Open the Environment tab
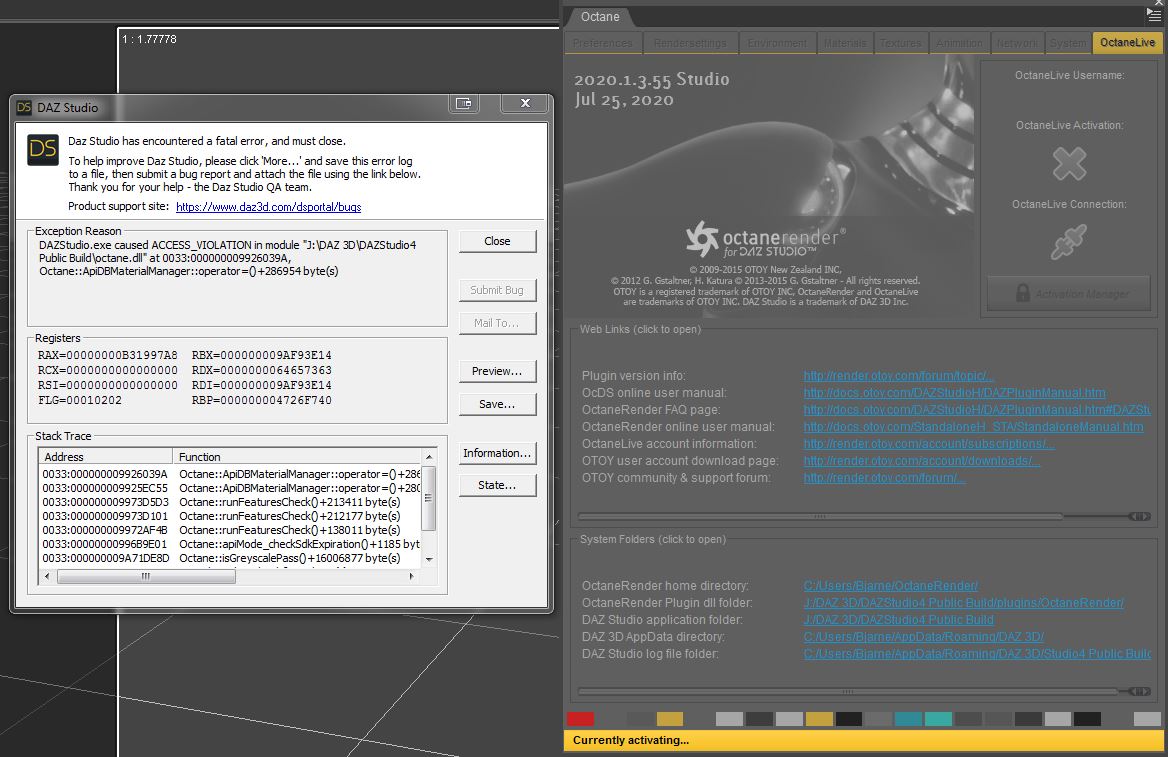 click(777, 43)
